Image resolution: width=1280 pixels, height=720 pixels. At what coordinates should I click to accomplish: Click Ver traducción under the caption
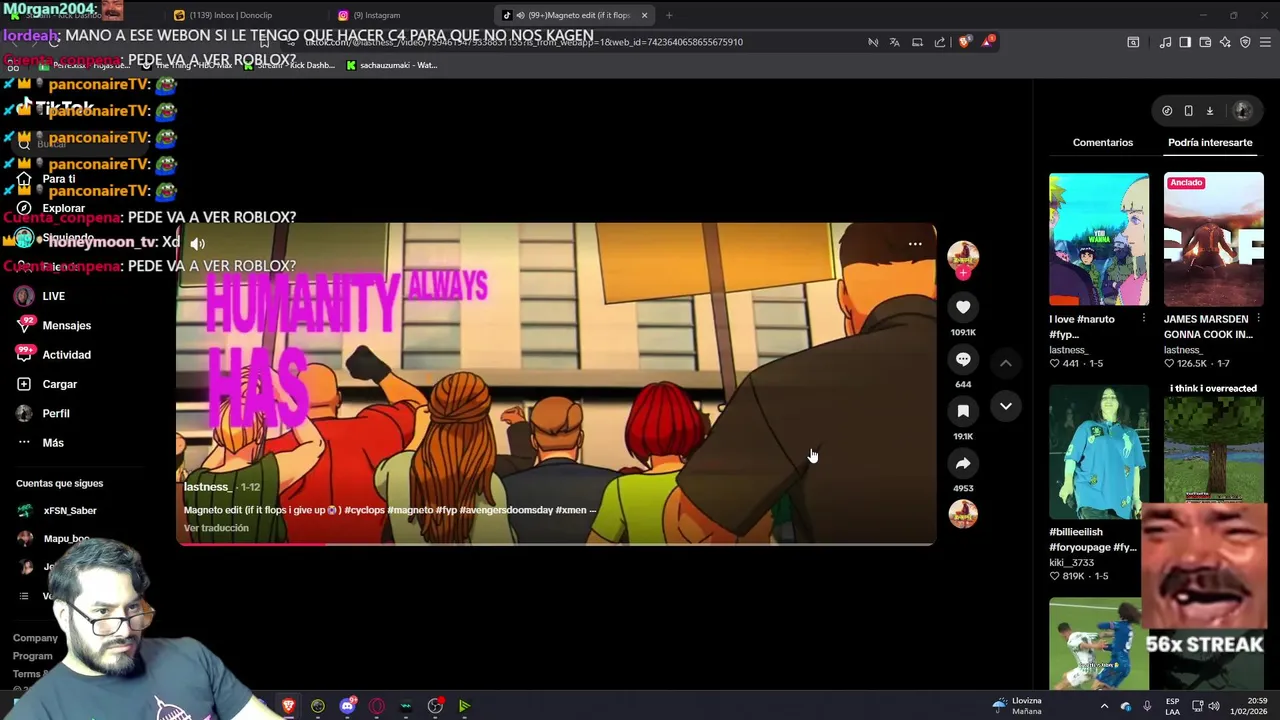tap(216, 528)
